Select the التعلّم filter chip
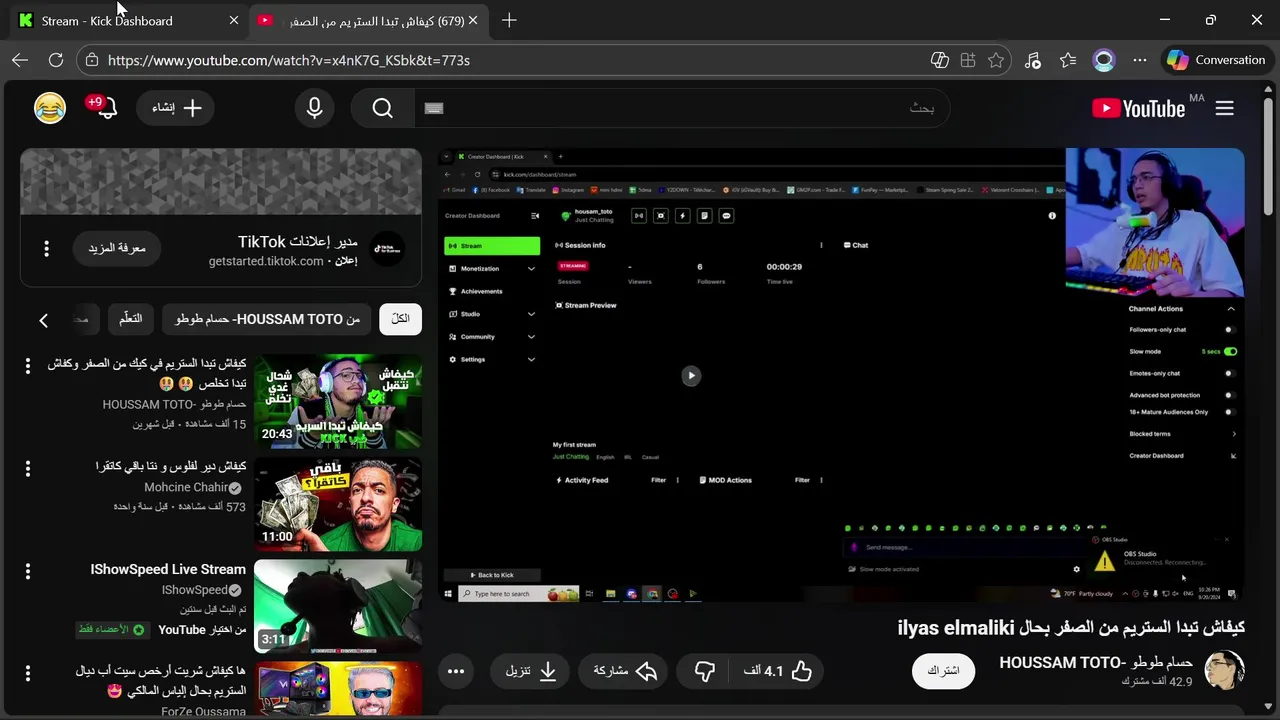 tap(131, 319)
